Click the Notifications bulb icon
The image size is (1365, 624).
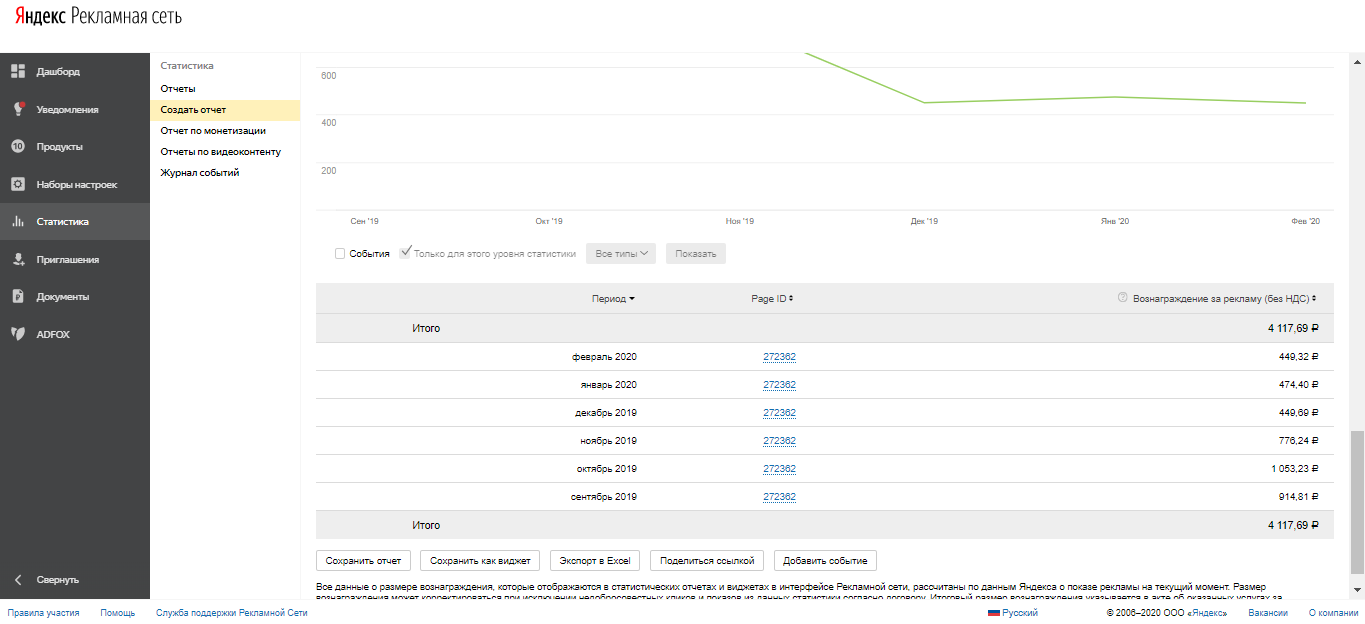click(18, 109)
